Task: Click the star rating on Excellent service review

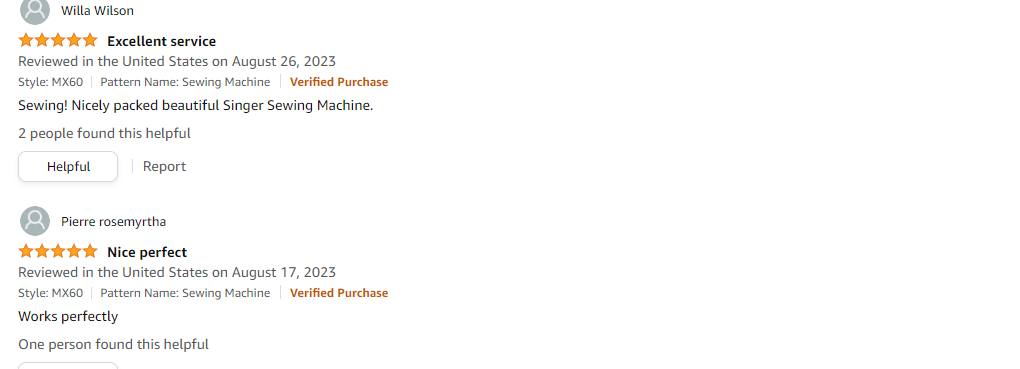Action: 58,40
